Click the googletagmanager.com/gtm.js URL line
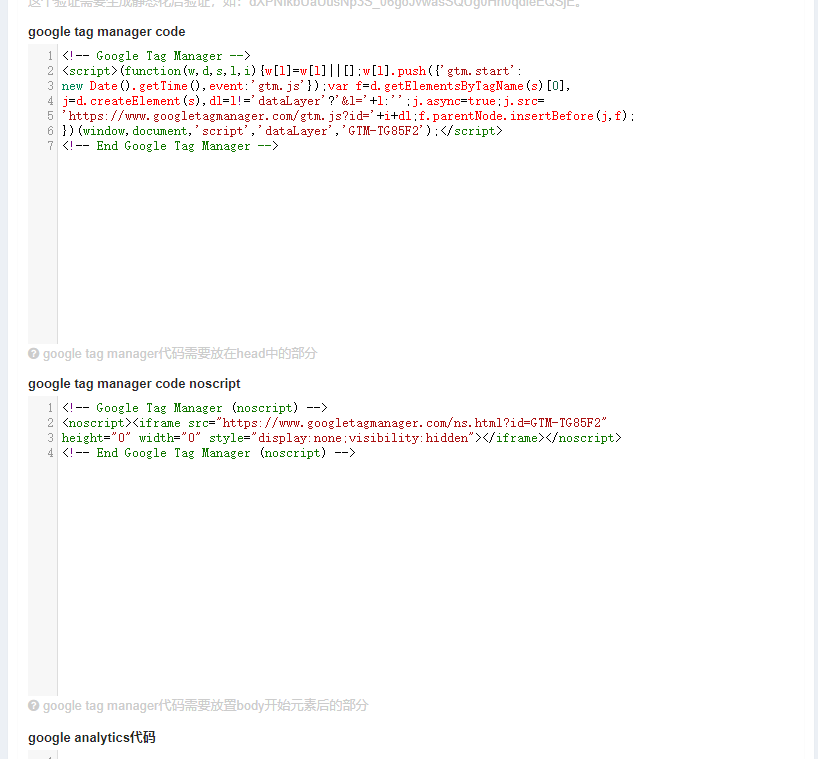 [x=348, y=116]
